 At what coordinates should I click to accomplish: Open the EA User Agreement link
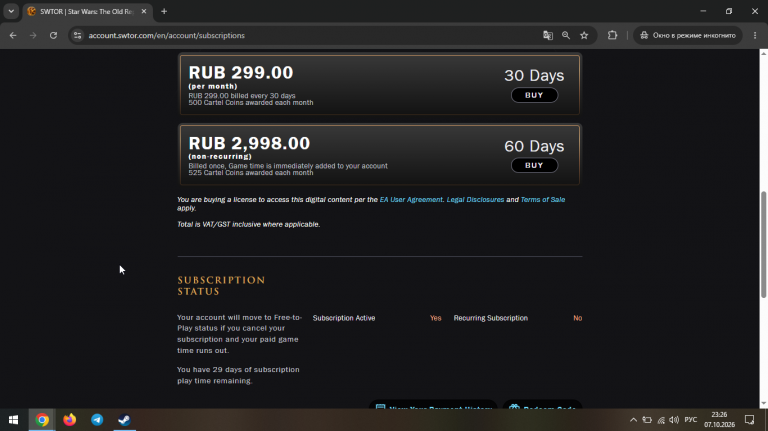coord(411,199)
